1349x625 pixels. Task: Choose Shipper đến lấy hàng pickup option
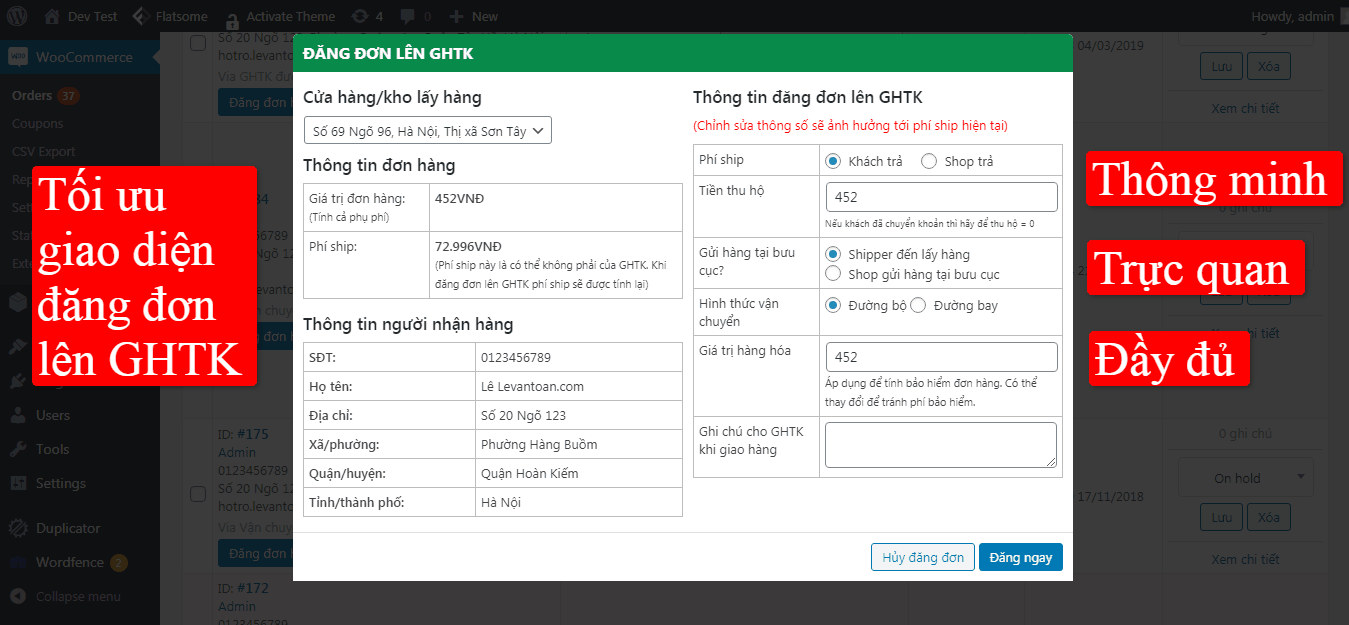coord(832,254)
